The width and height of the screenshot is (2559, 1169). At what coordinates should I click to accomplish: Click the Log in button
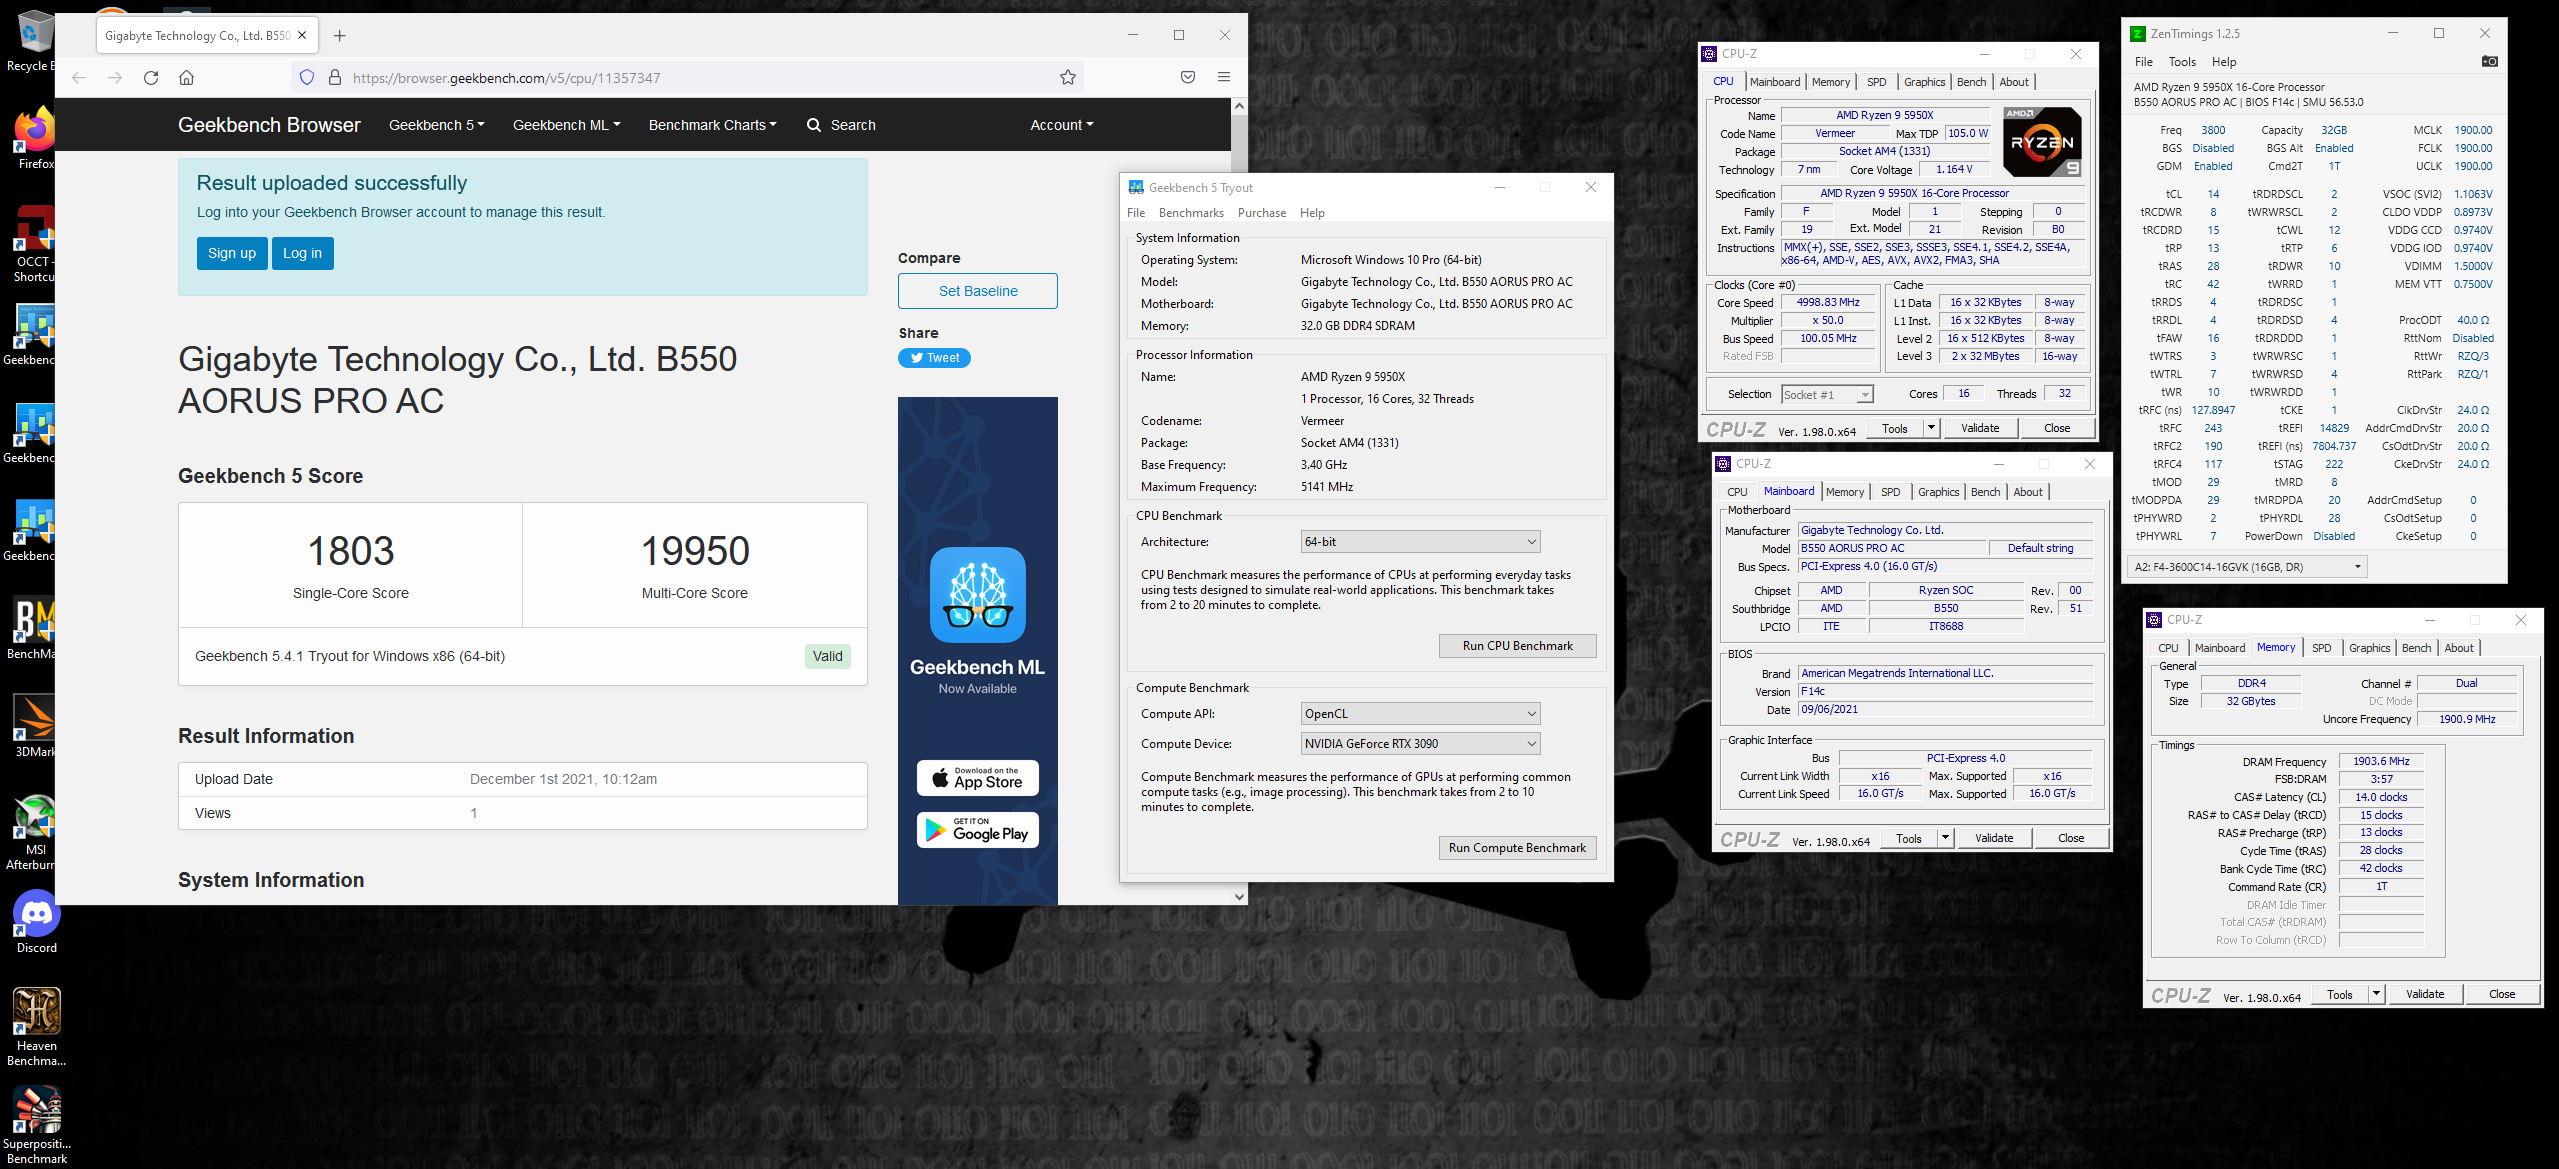(302, 253)
